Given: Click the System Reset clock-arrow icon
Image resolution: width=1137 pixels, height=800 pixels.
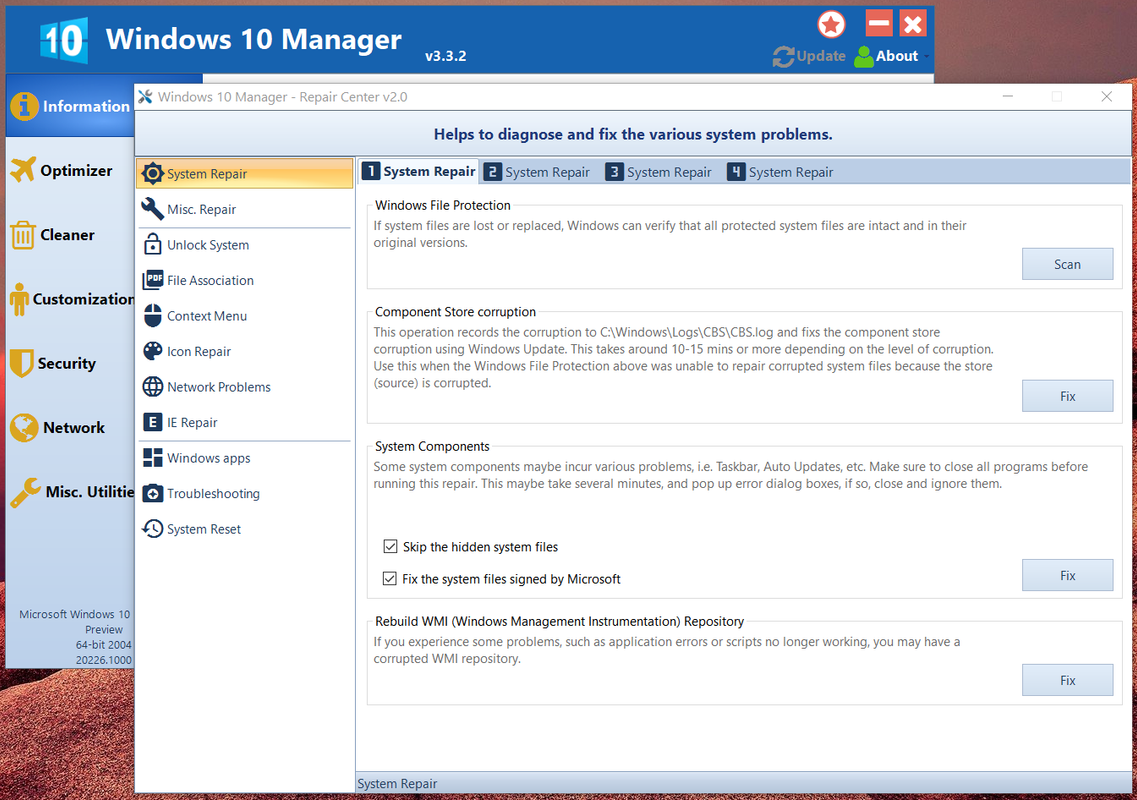Looking at the screenshot, I should (152, 529).
